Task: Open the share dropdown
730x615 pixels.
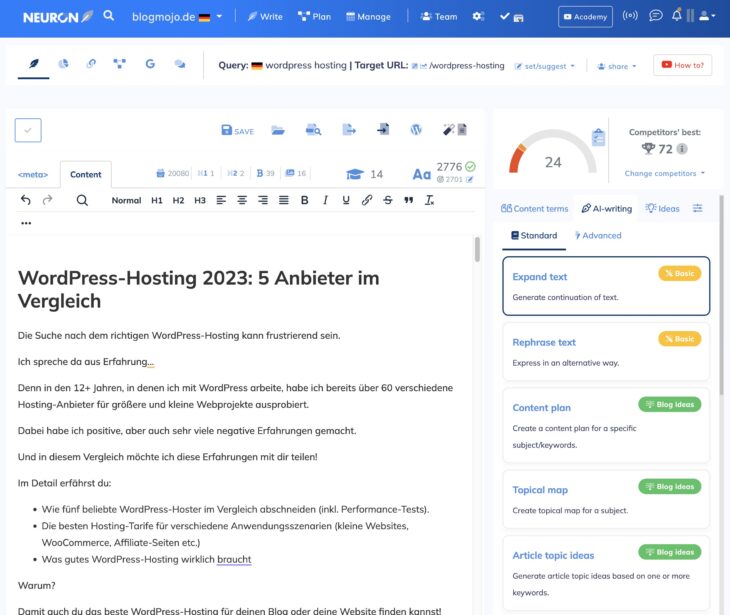Action: point(617,66)
